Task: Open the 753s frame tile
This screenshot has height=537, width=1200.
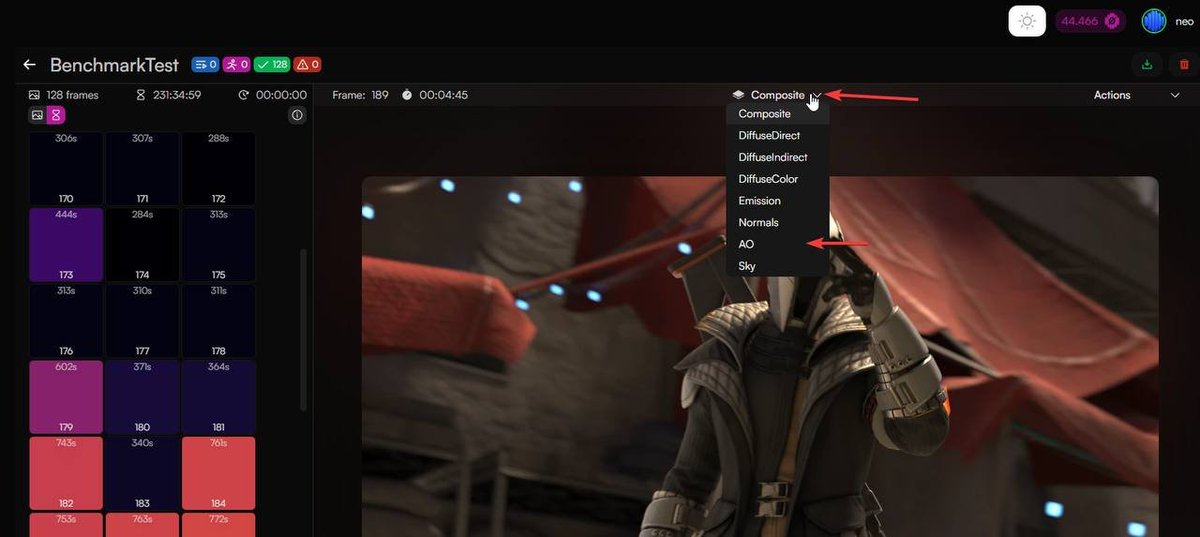Action: (x=66, y=525)
